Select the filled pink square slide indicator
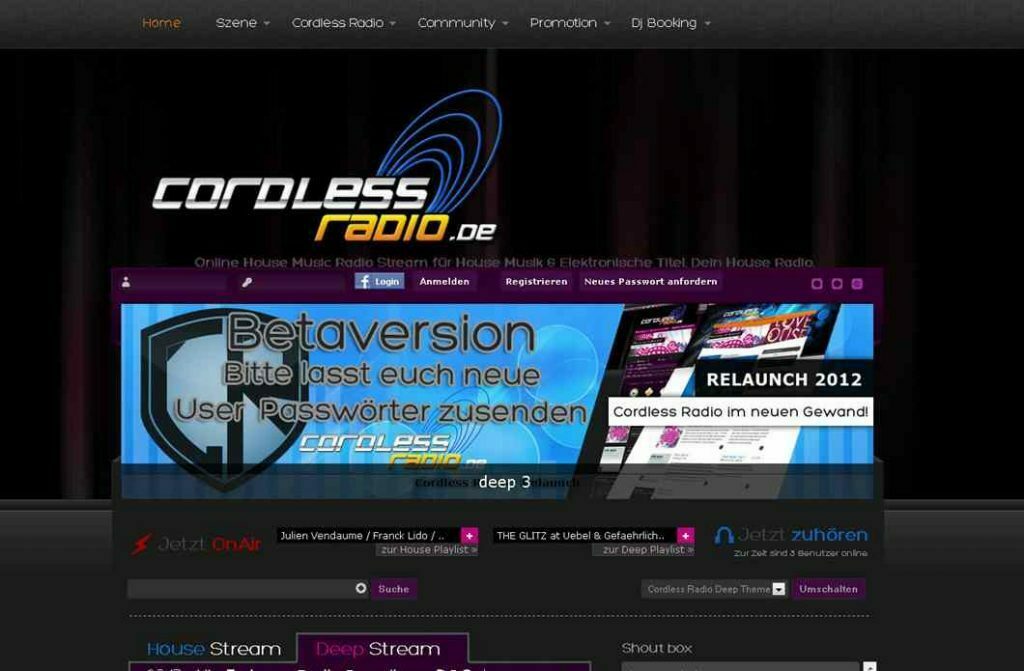1024x671 pixels. pos(857,284)
